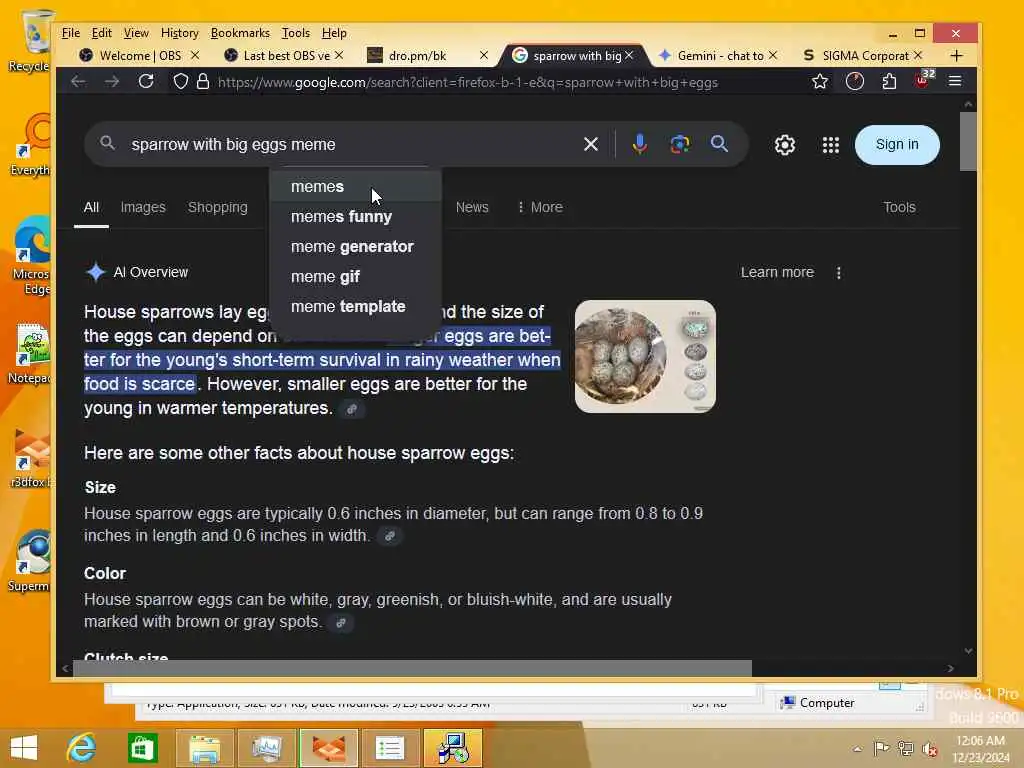Choose the 'memes funny' suggestion
This screenshot has height=768, width=1024.
tap(355, 217)
